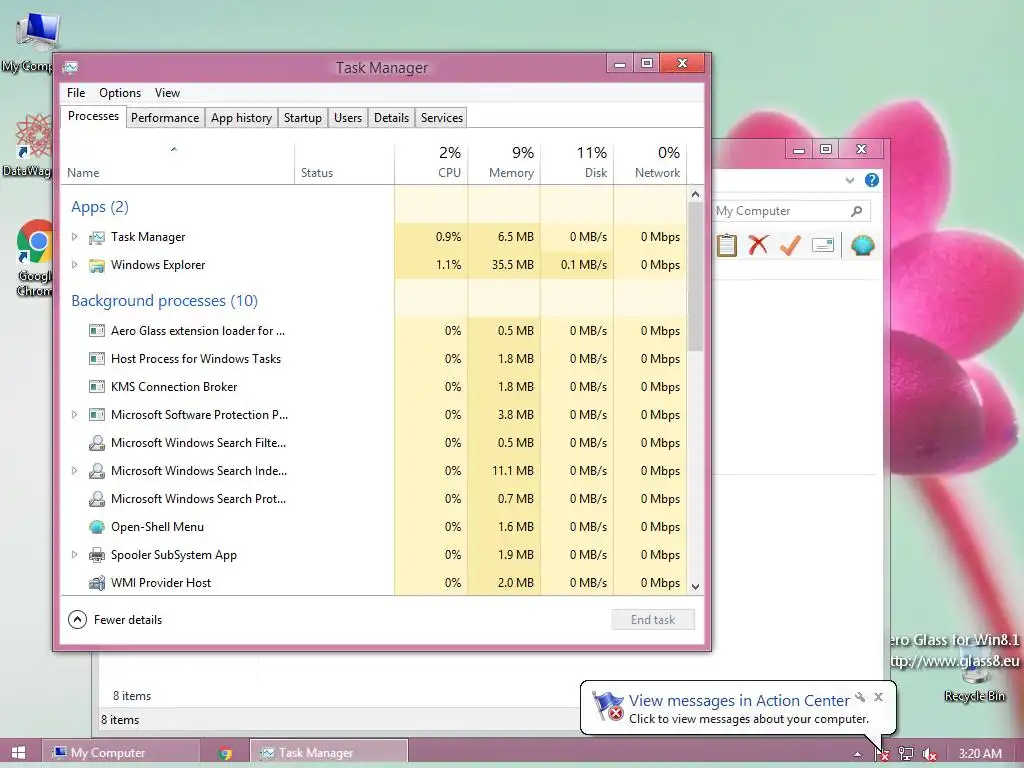
Task: Click the Action Center flag tray icon
Action: tap(882, 754)
